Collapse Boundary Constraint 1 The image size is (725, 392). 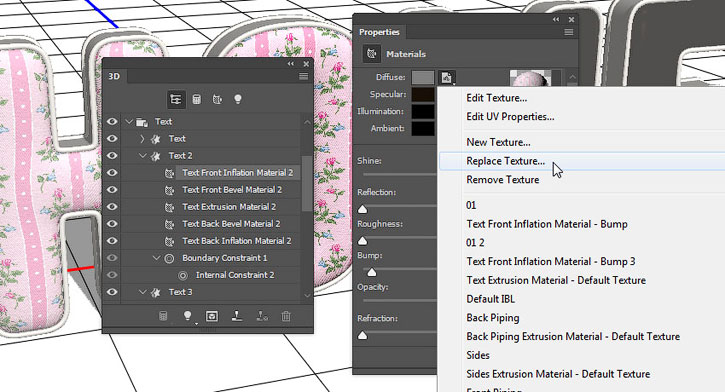(156, 258)
